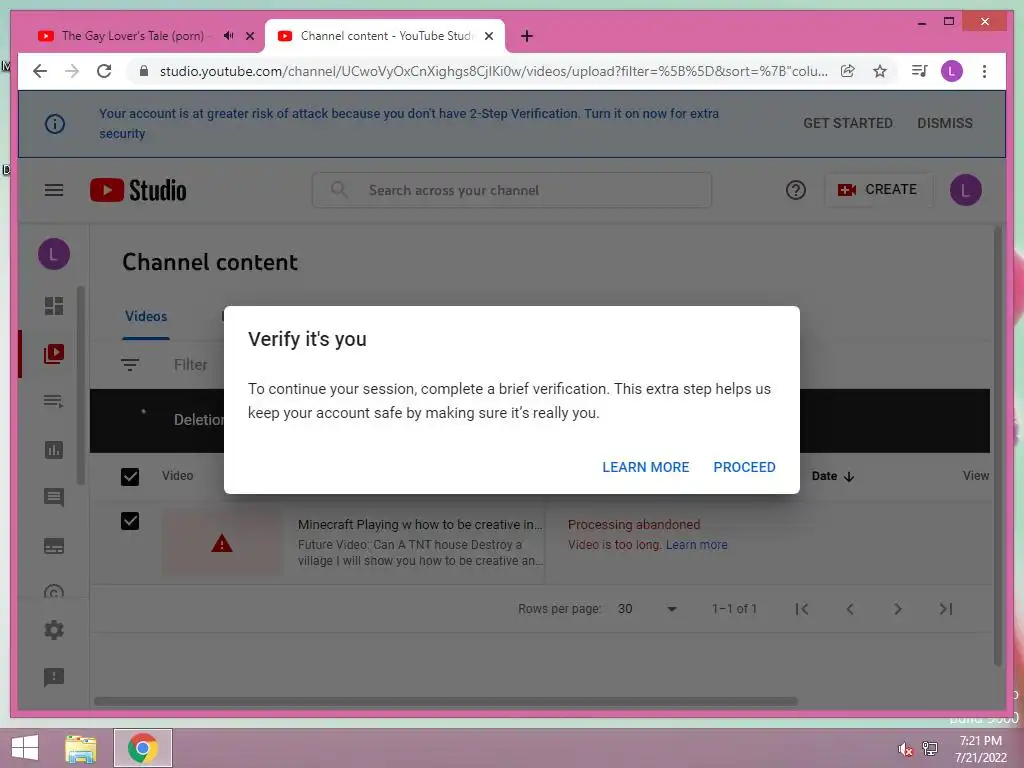Open the Subtitles sidebar icon
1024x768 pixels.
(x=54, y=546)
